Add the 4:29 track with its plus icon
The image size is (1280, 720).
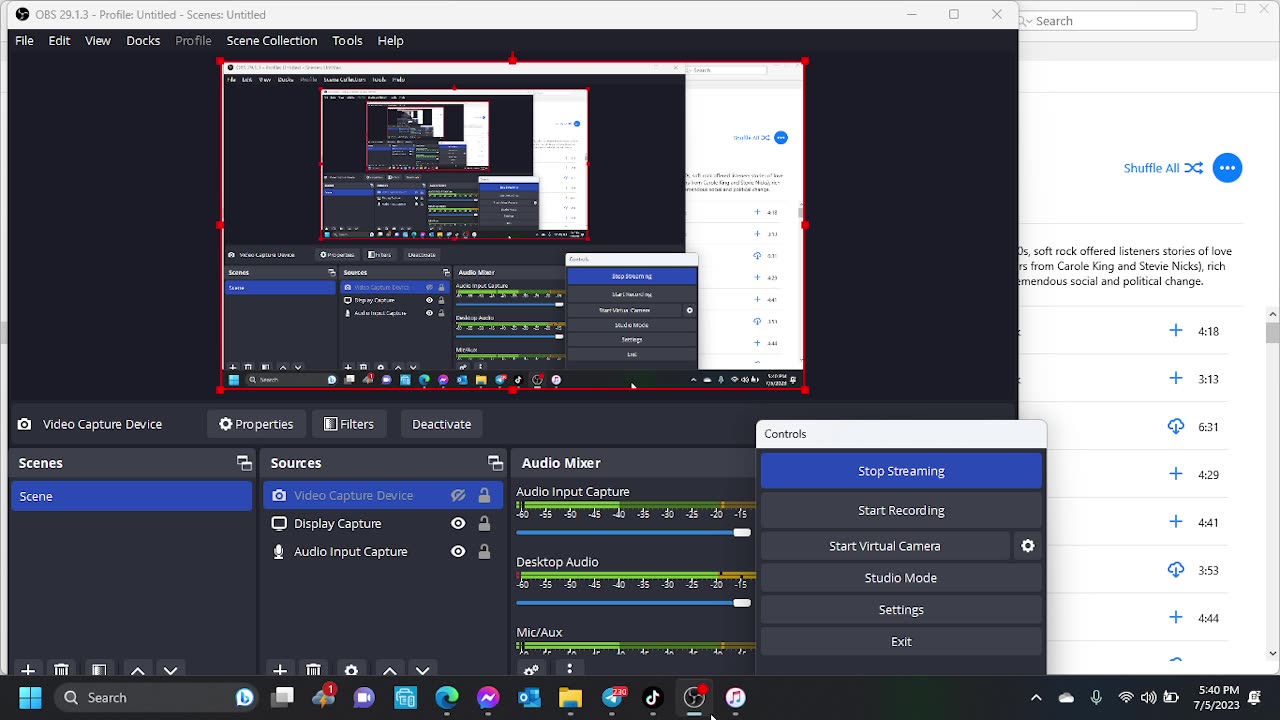1176,474
